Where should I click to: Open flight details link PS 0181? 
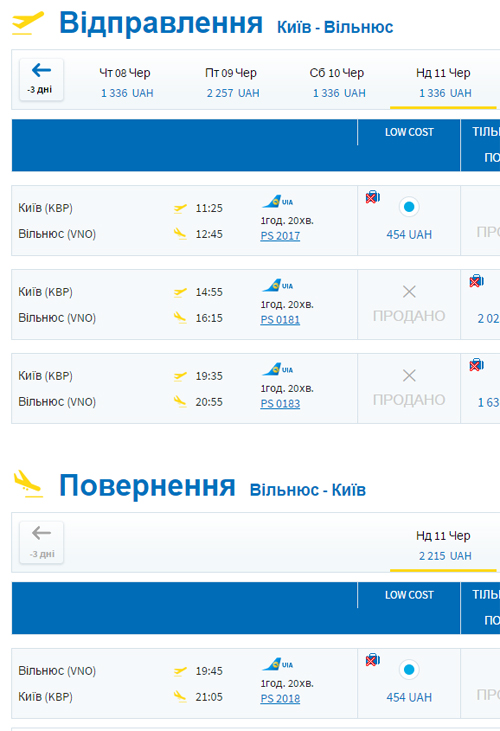tap(280, 320)
